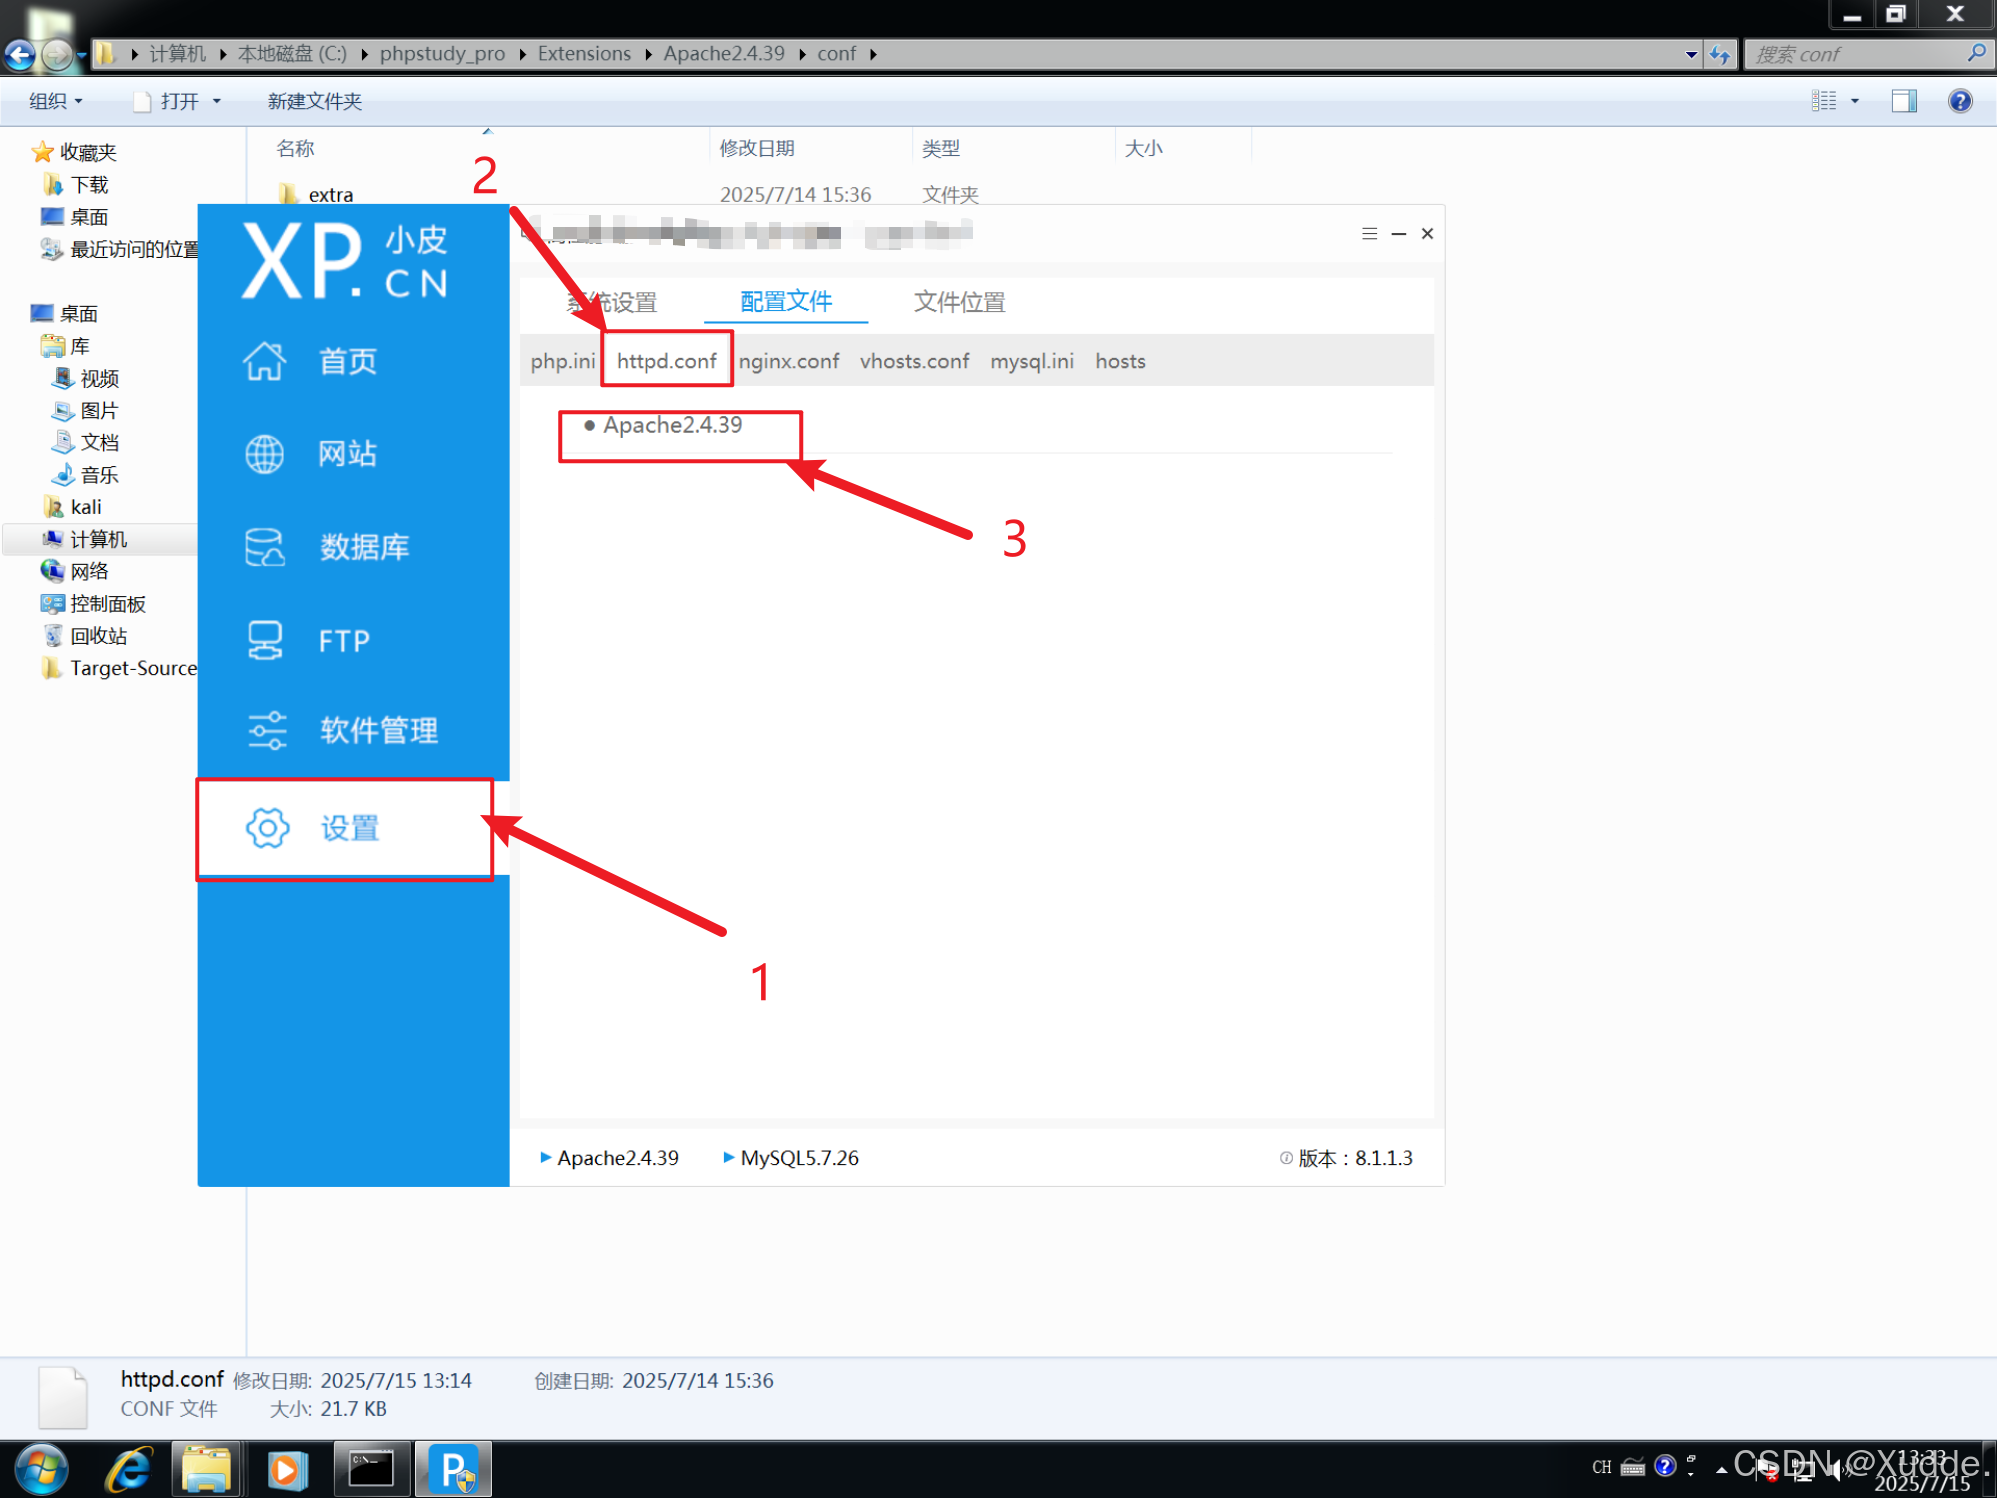Screen dimensions: 1997x1498
Task: Select 桌面 under favorites
Action: [75, 217]
